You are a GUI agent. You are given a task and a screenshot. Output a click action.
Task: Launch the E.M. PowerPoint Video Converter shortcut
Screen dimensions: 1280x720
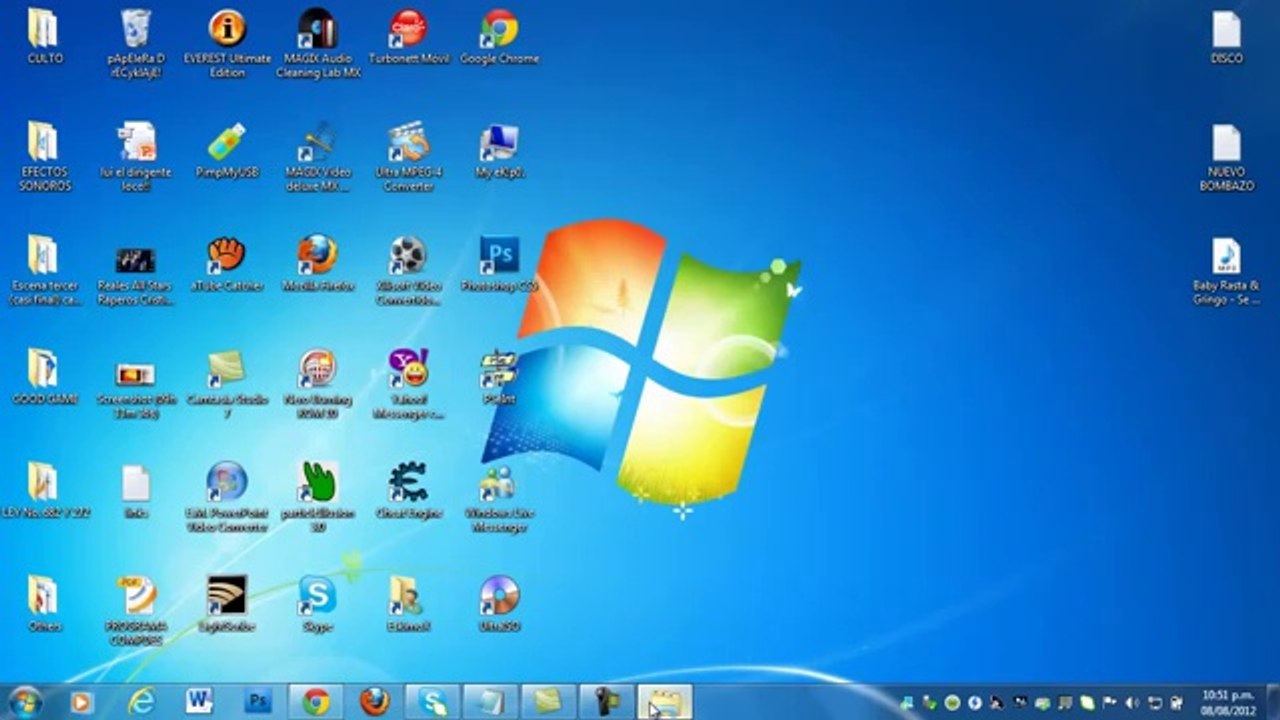tap(227, 497)
